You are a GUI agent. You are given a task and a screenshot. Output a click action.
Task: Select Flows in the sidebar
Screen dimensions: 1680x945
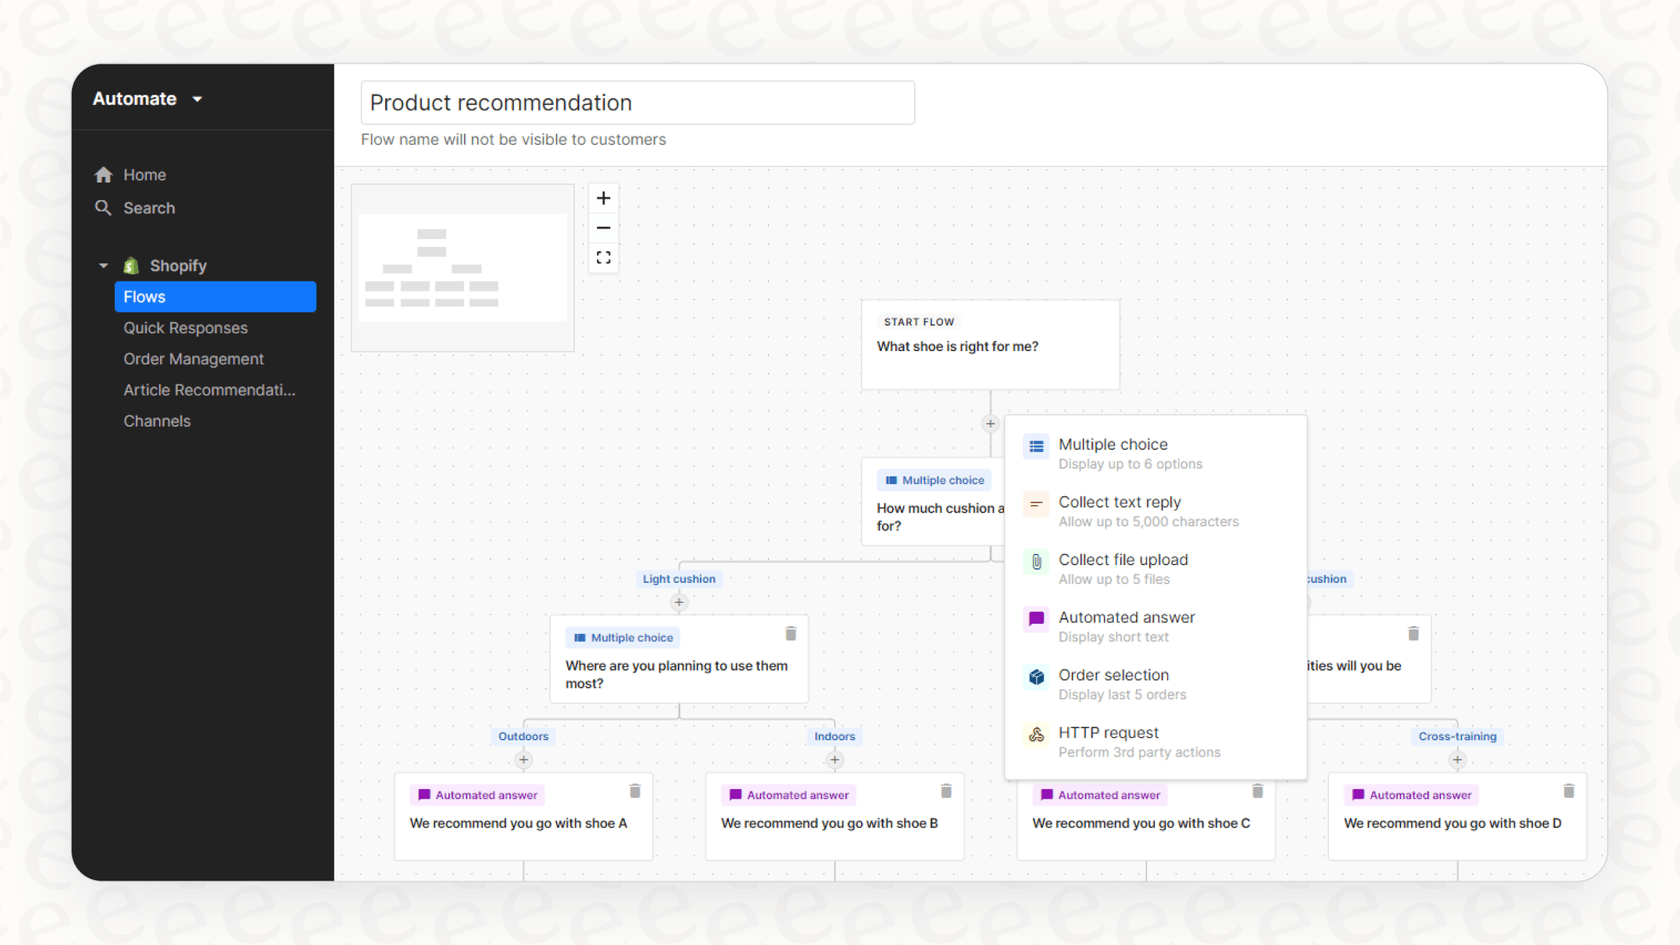(x=144, y=296)
